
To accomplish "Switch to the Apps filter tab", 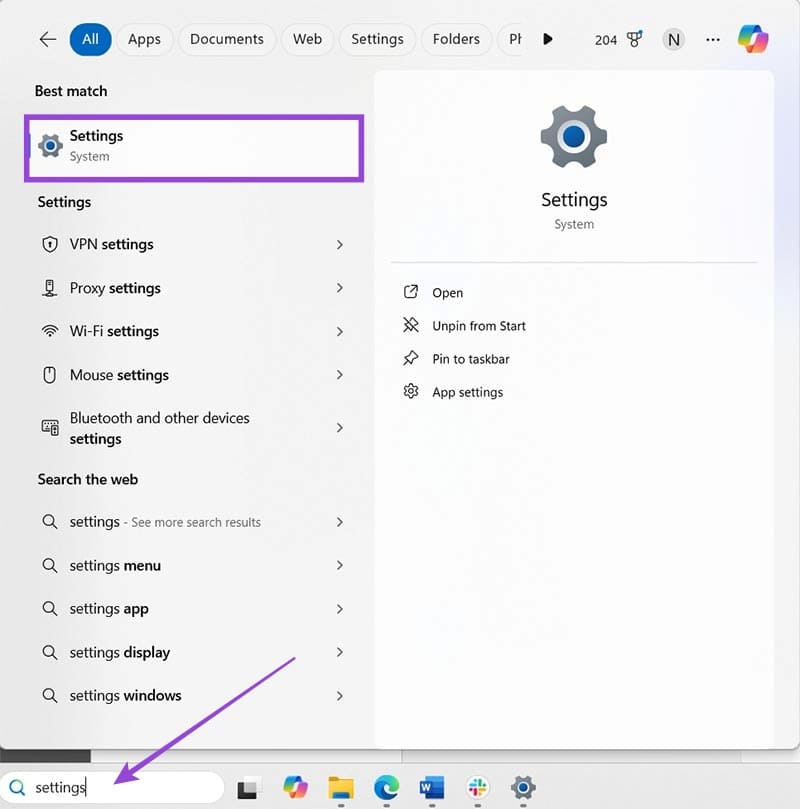I will click(144, 39).
